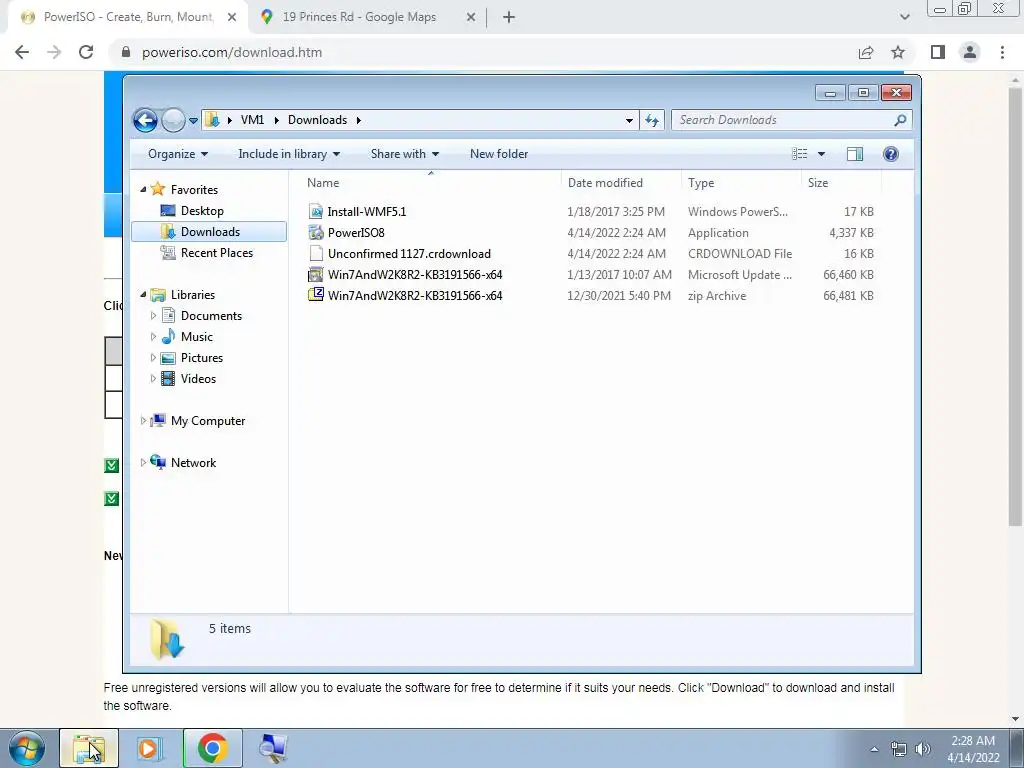Switch to the PowerISO Chrome tab

point(128,17)
